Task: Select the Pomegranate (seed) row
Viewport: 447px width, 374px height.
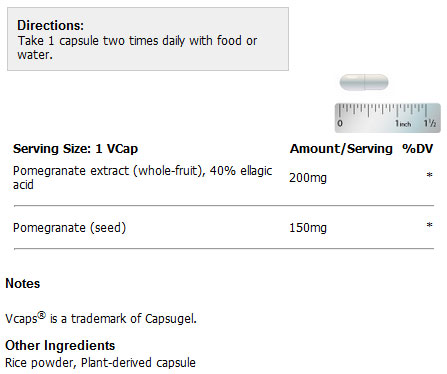Action: (x=223, y=228)
